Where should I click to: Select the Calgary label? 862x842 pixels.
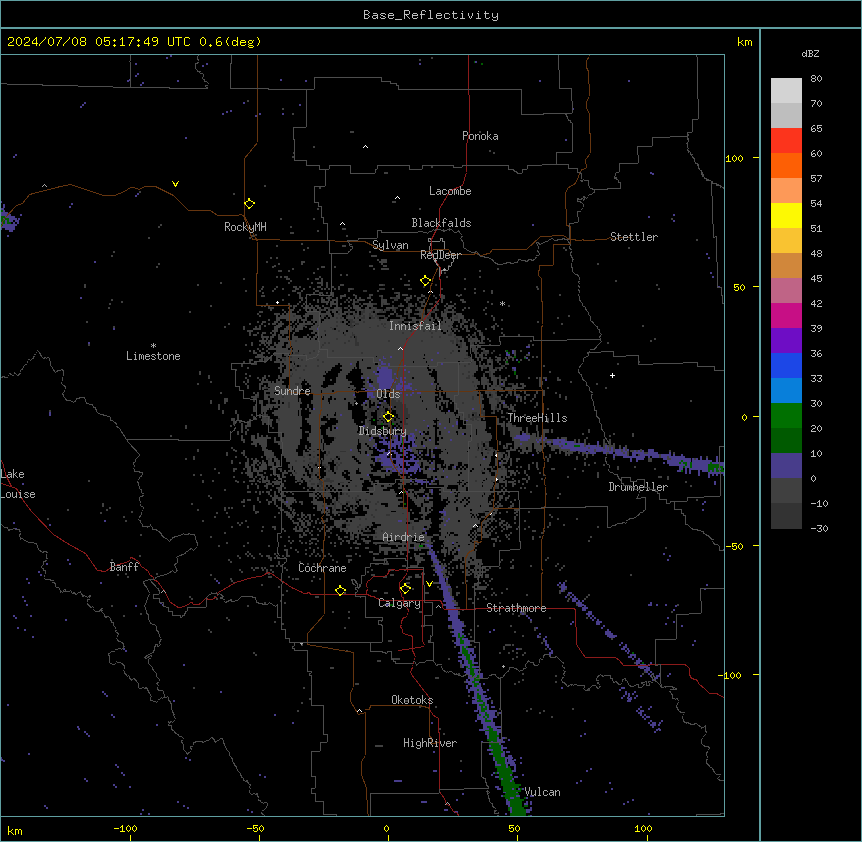[x=400, y=603]
